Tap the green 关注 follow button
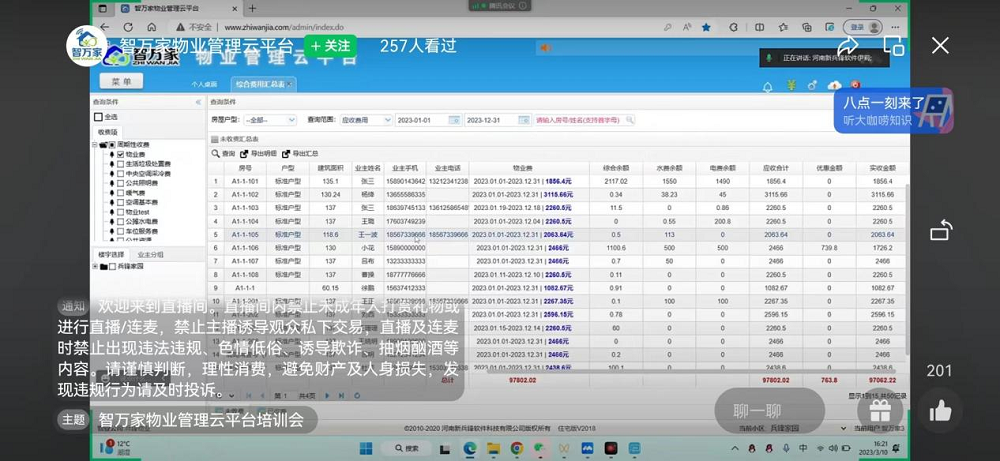Viewport: 1000px width, 461px height. (330, 46)
